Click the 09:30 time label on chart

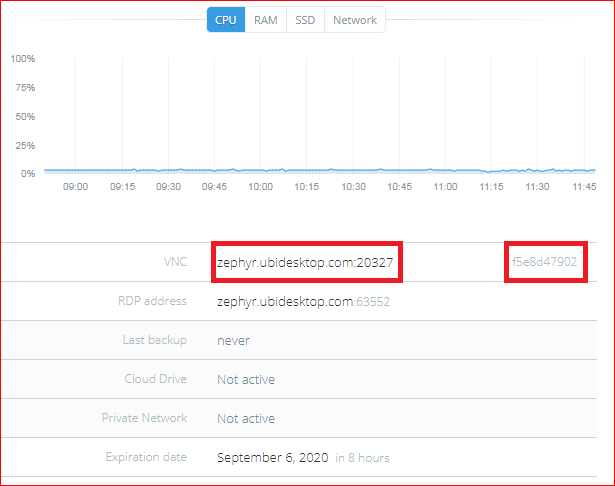pyautogui.click(x=168, y=187)
